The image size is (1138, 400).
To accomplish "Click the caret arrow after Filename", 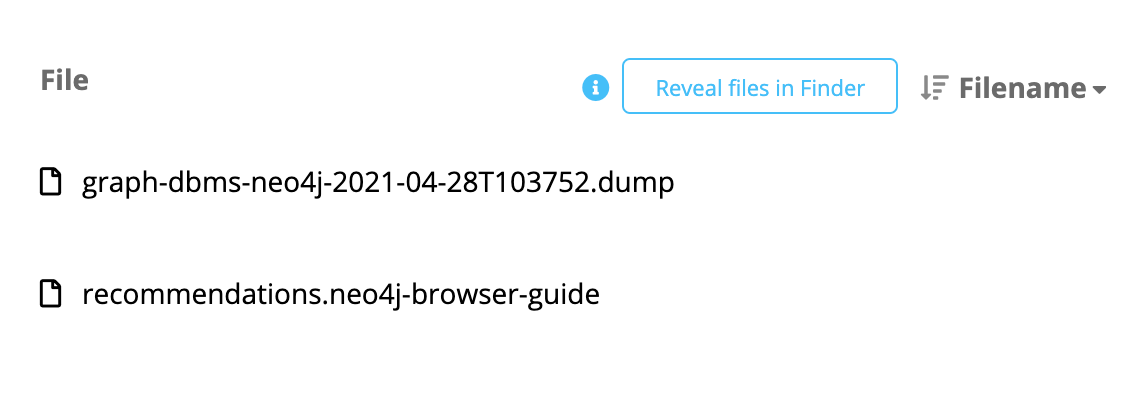I will [x=1100, y=89].
